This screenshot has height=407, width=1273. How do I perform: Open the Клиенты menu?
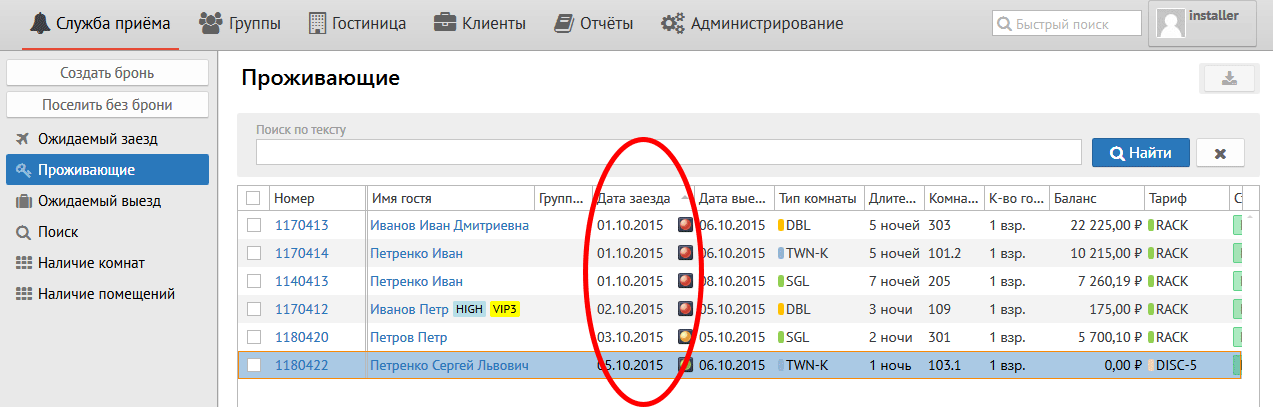point(480,23)
